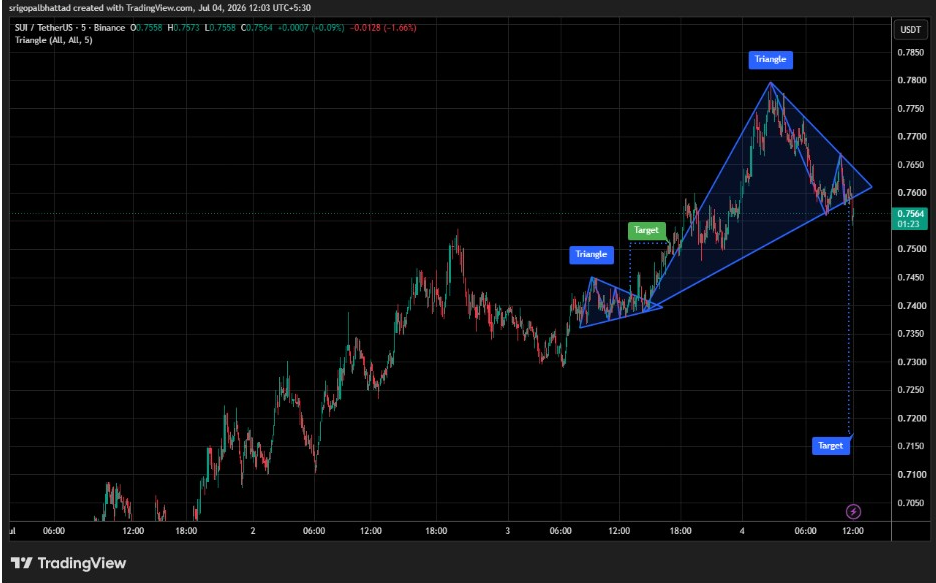Click the Triangle (All, All, 5) indicator legend
The image size is (936, 583).
point(54,40)
